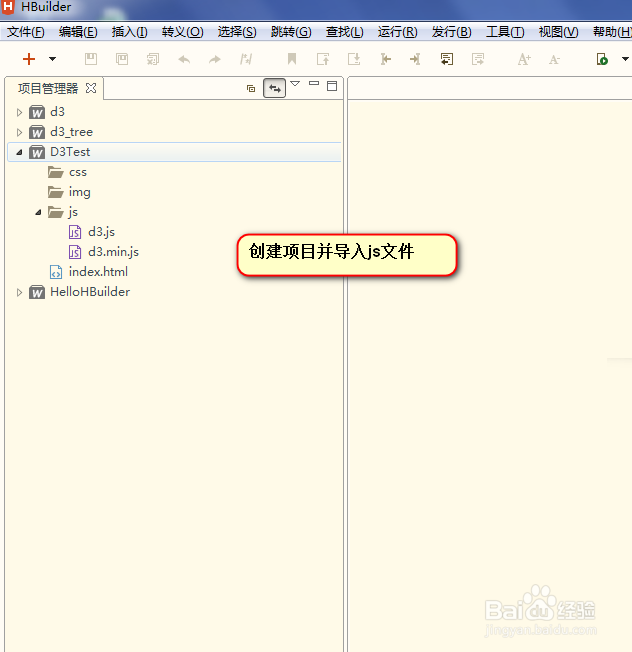Select the d3.min.js file

click(x=114, y=252)
